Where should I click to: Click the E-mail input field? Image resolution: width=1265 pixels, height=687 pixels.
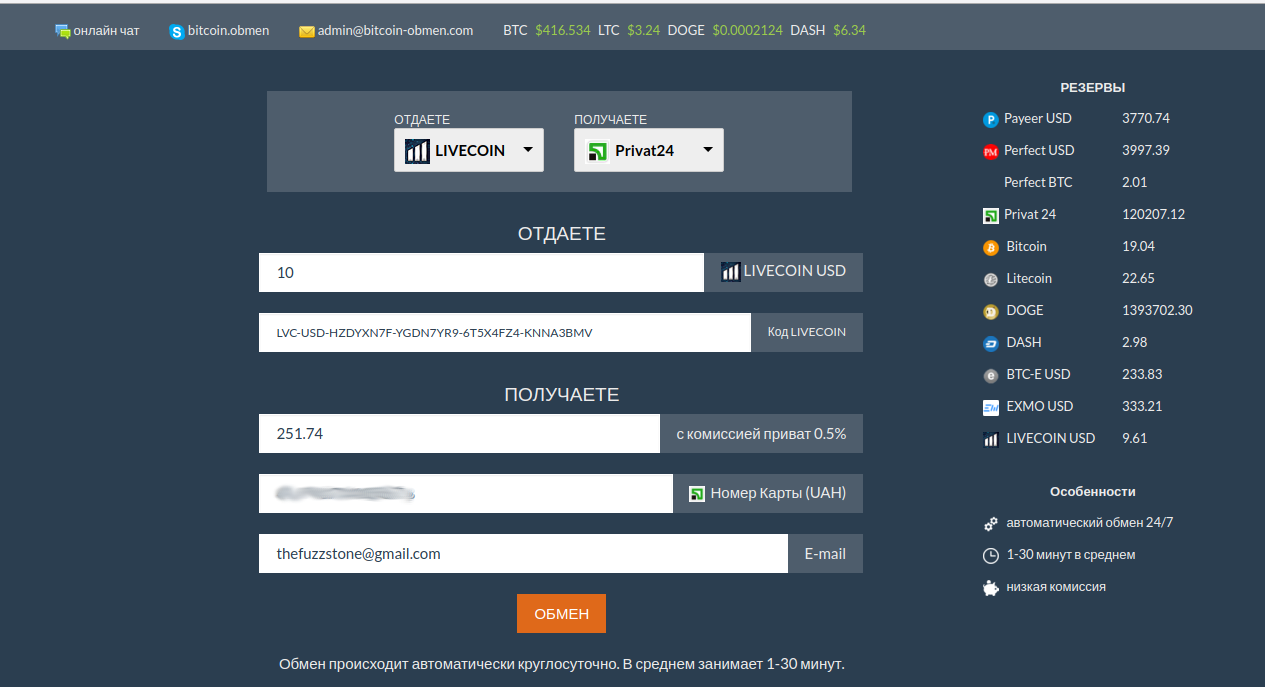(523, 553)
